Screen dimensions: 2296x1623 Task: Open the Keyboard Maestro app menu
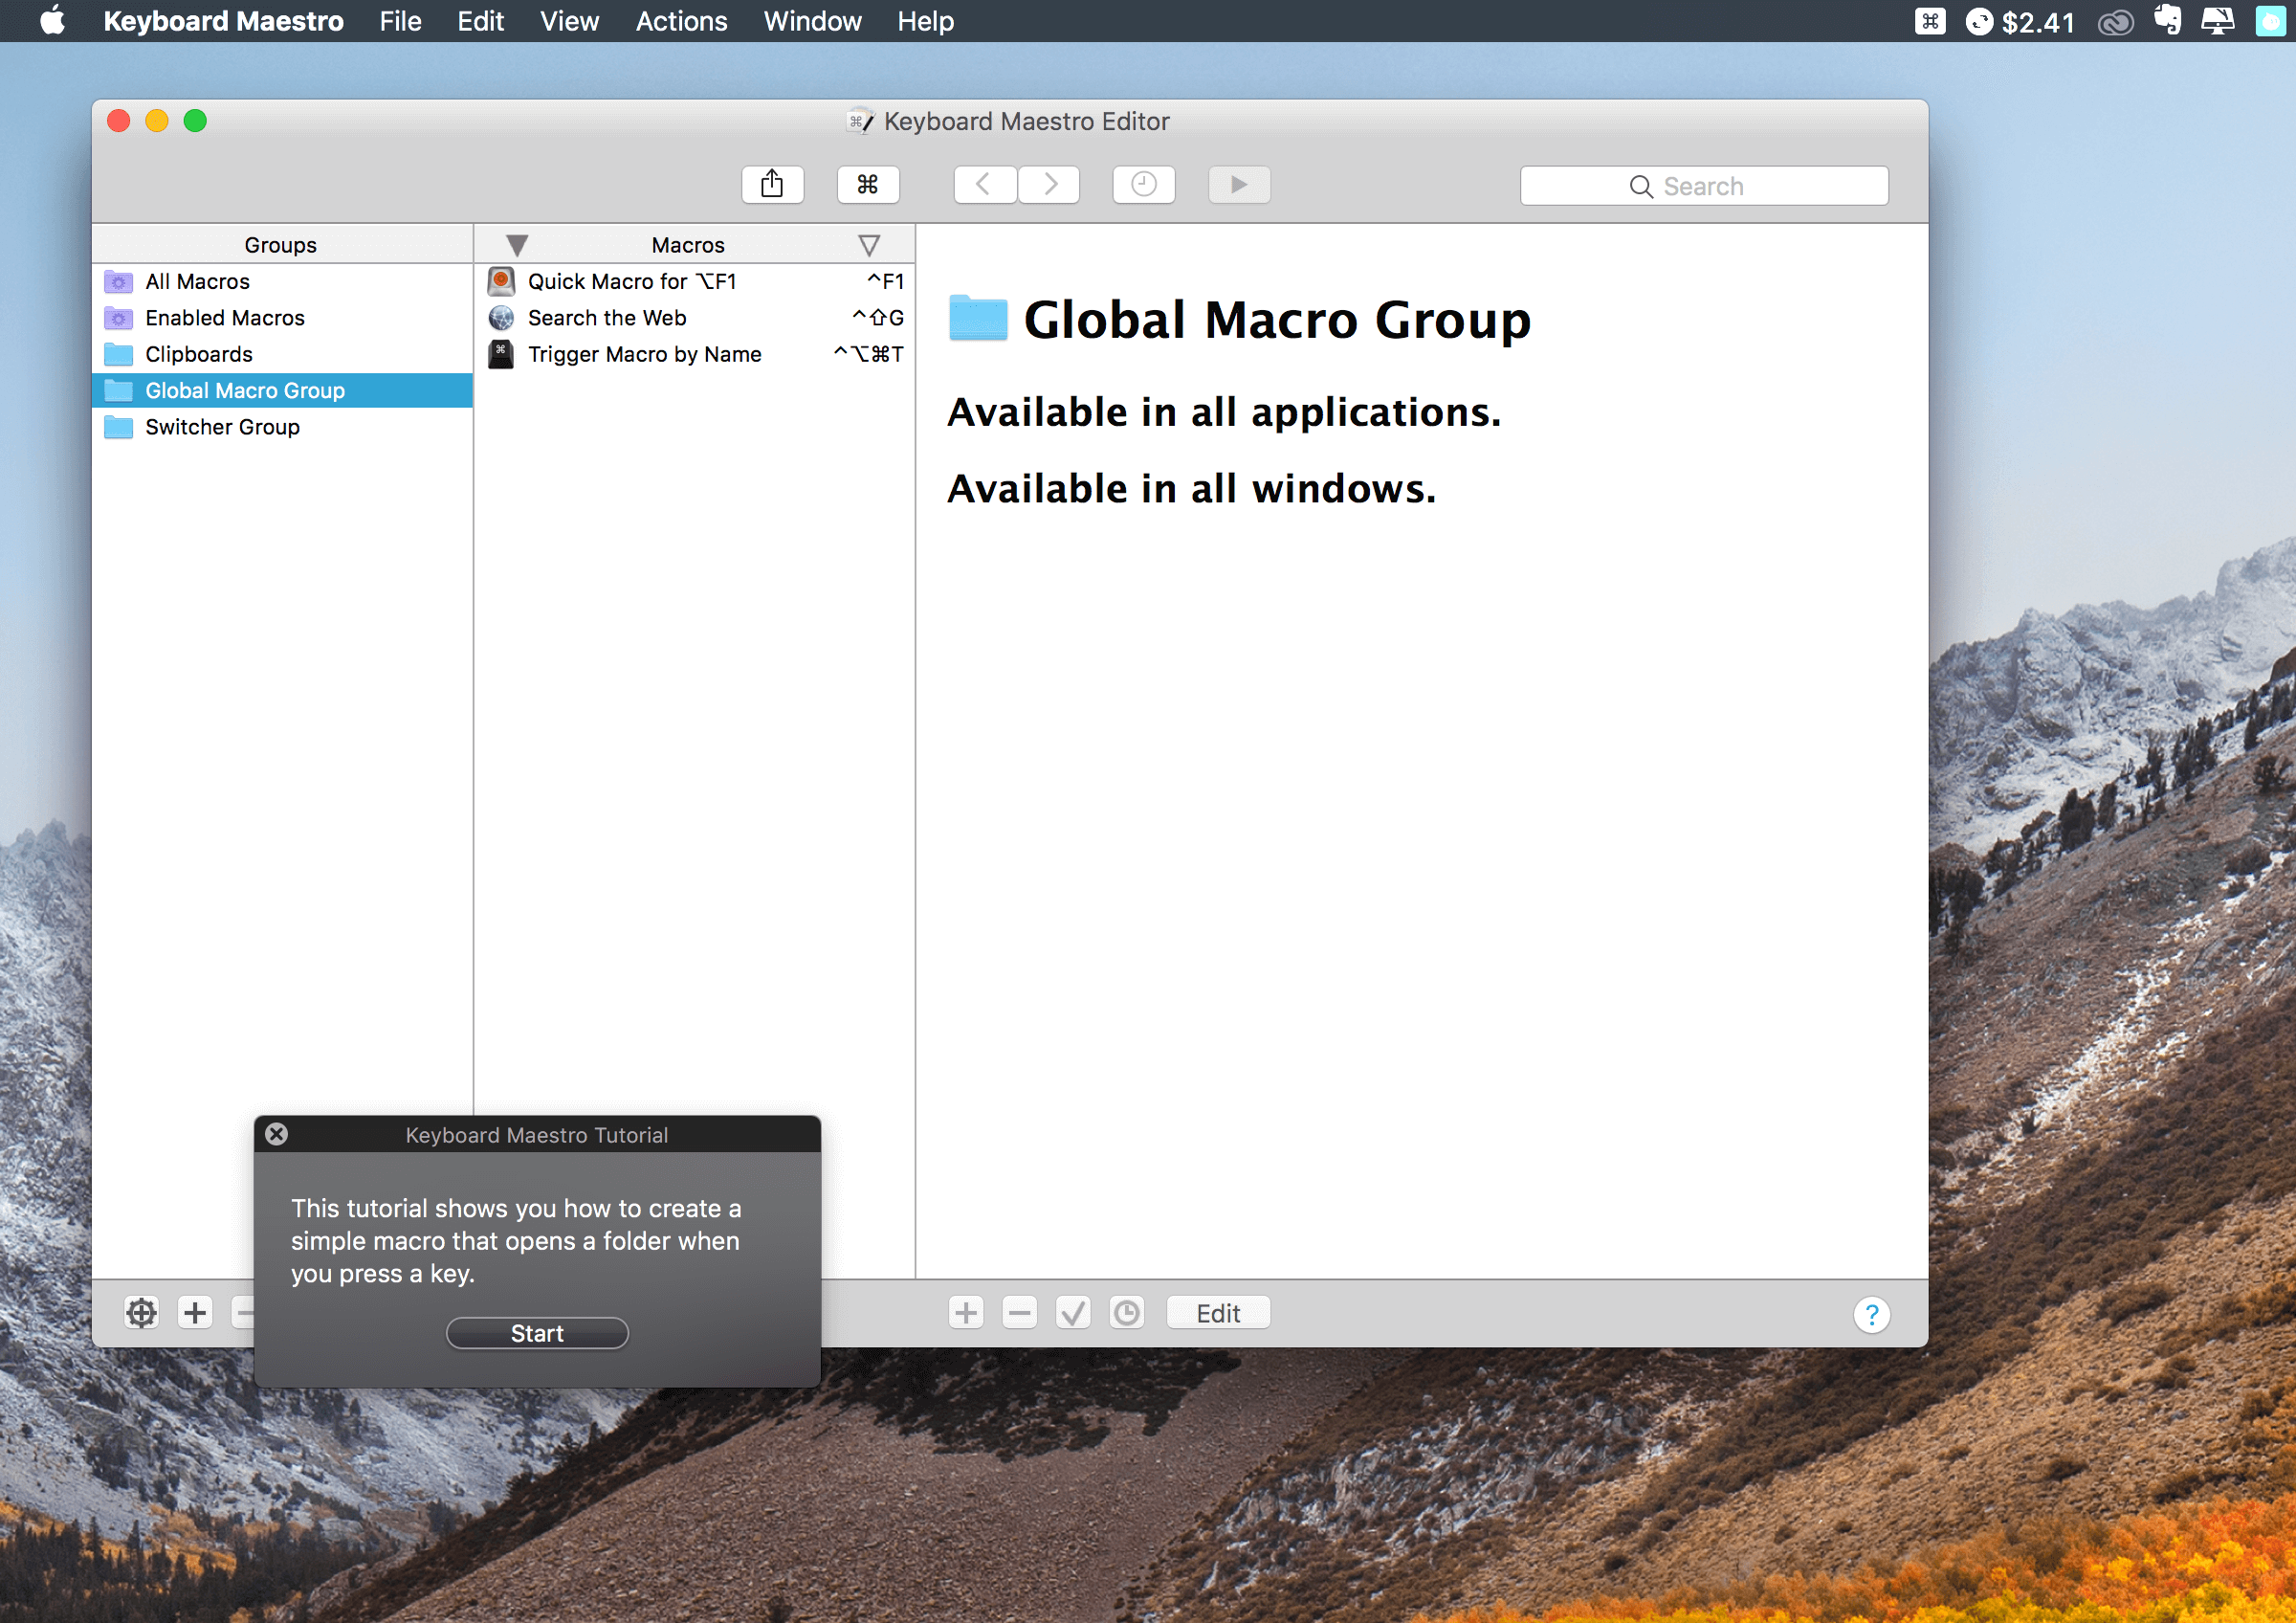click(x=223, y=21)
